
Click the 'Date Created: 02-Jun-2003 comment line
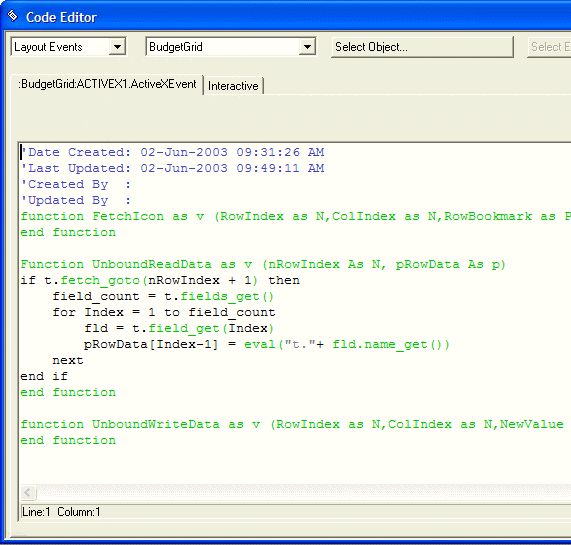pyautogui.click(x=172, y=152)
